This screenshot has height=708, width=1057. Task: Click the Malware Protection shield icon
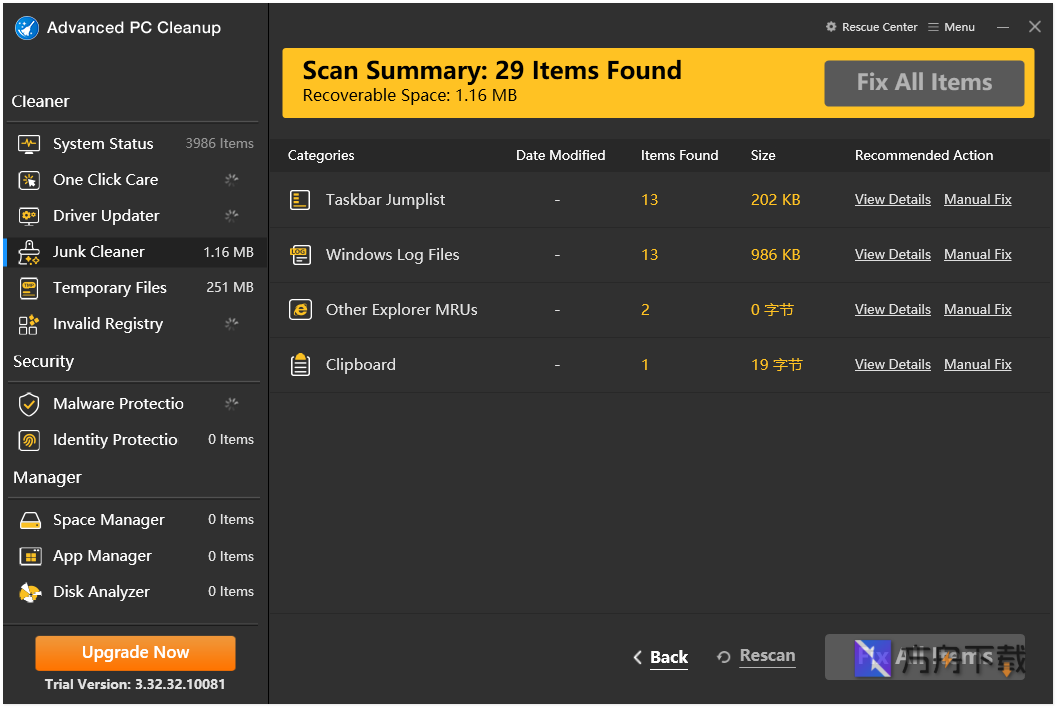point(29,404)
